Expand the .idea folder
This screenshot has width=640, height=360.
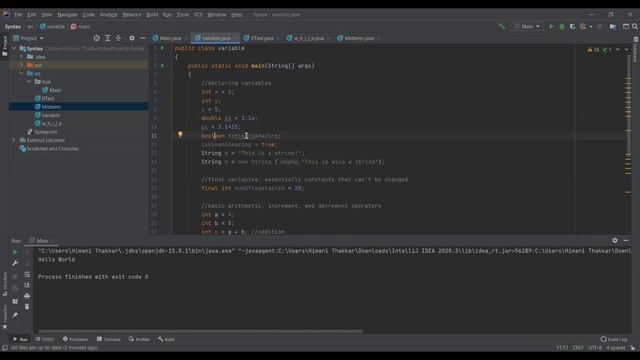[22, 57]
